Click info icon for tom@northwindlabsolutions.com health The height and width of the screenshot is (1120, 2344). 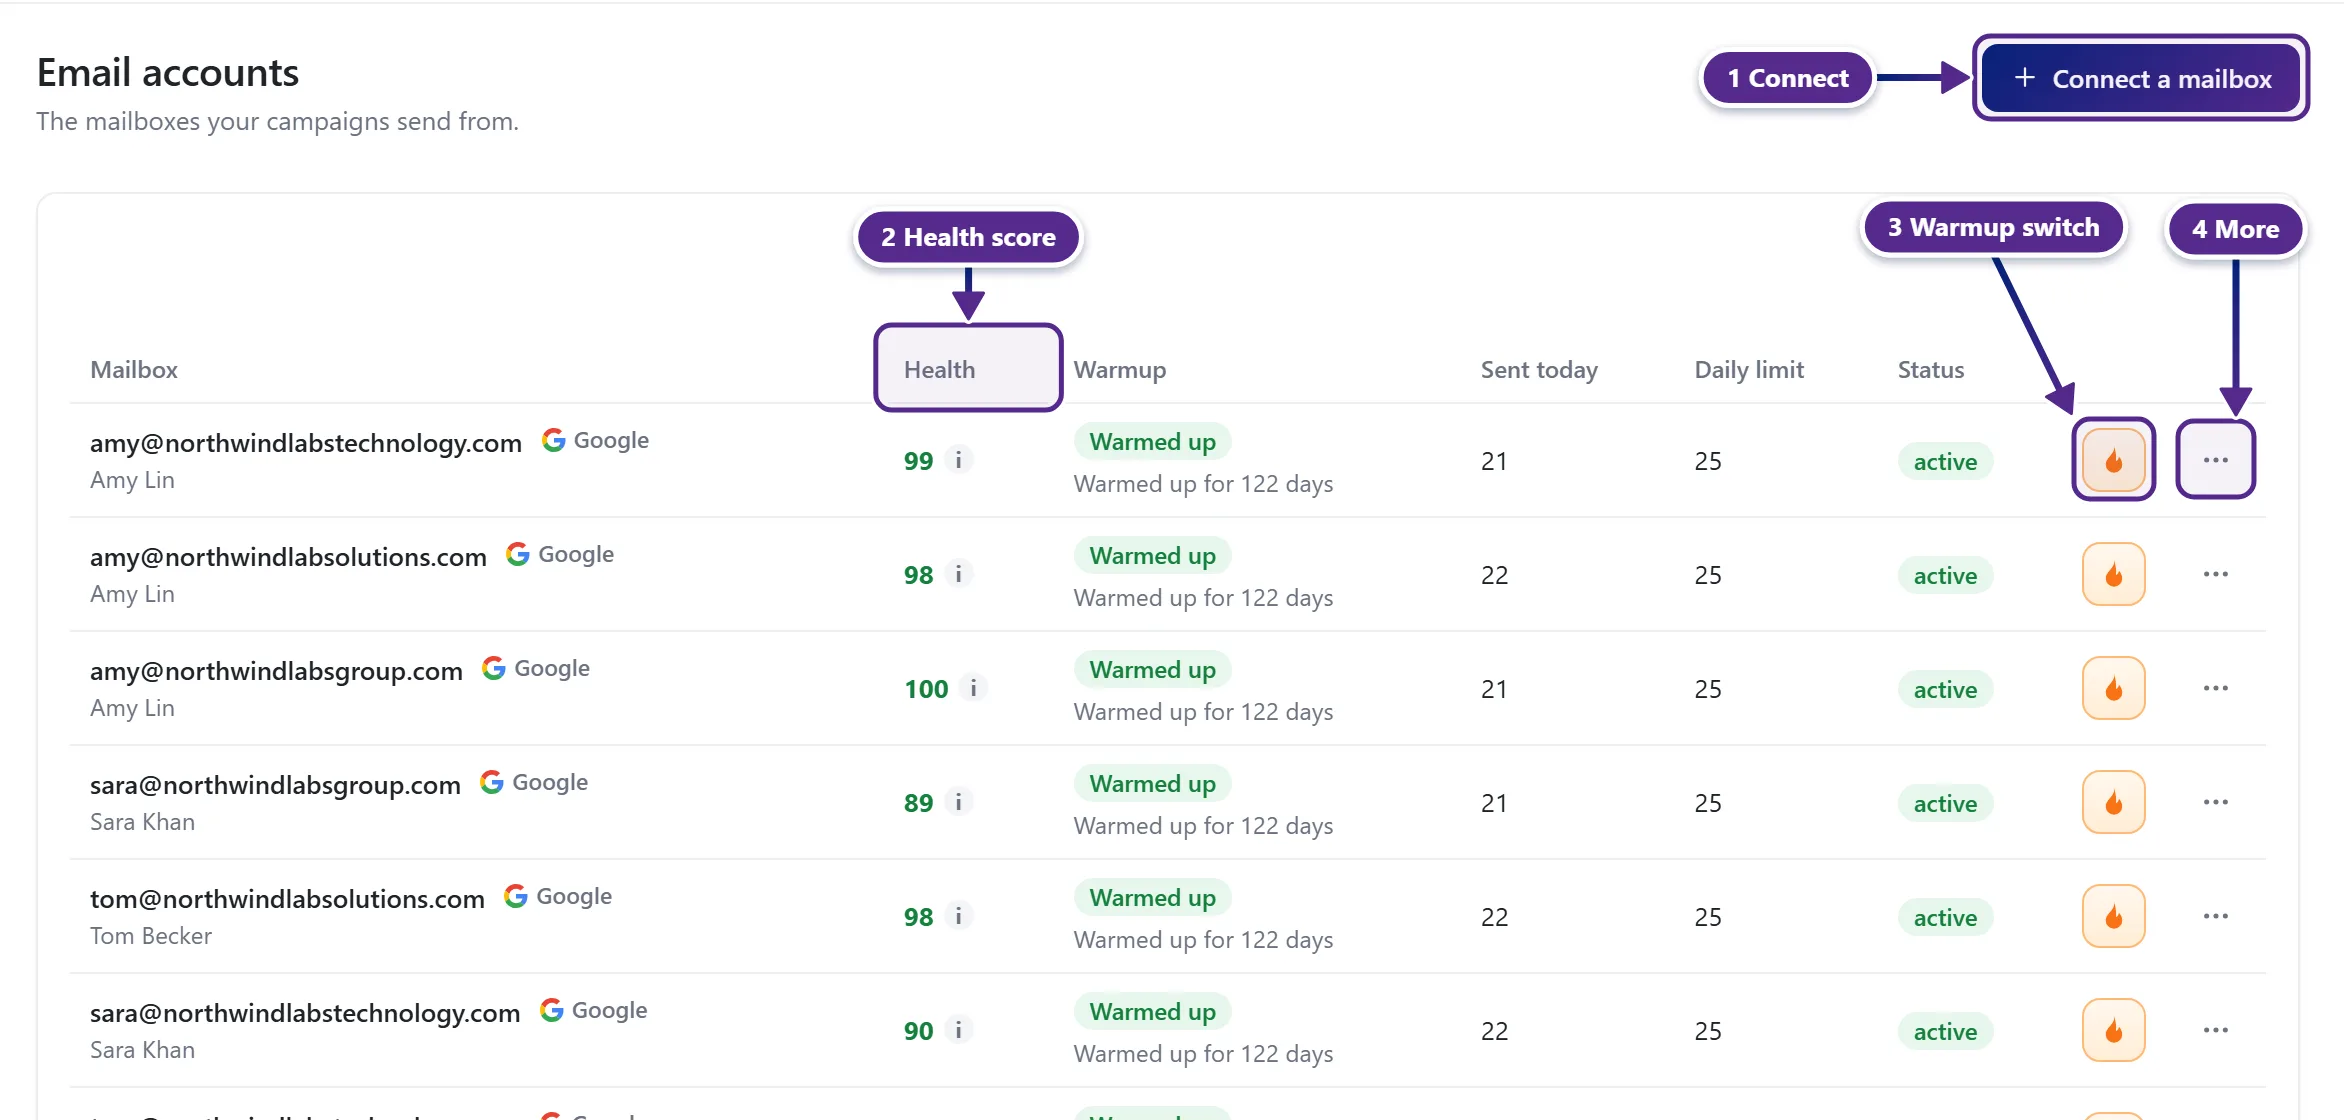[958, 916]
